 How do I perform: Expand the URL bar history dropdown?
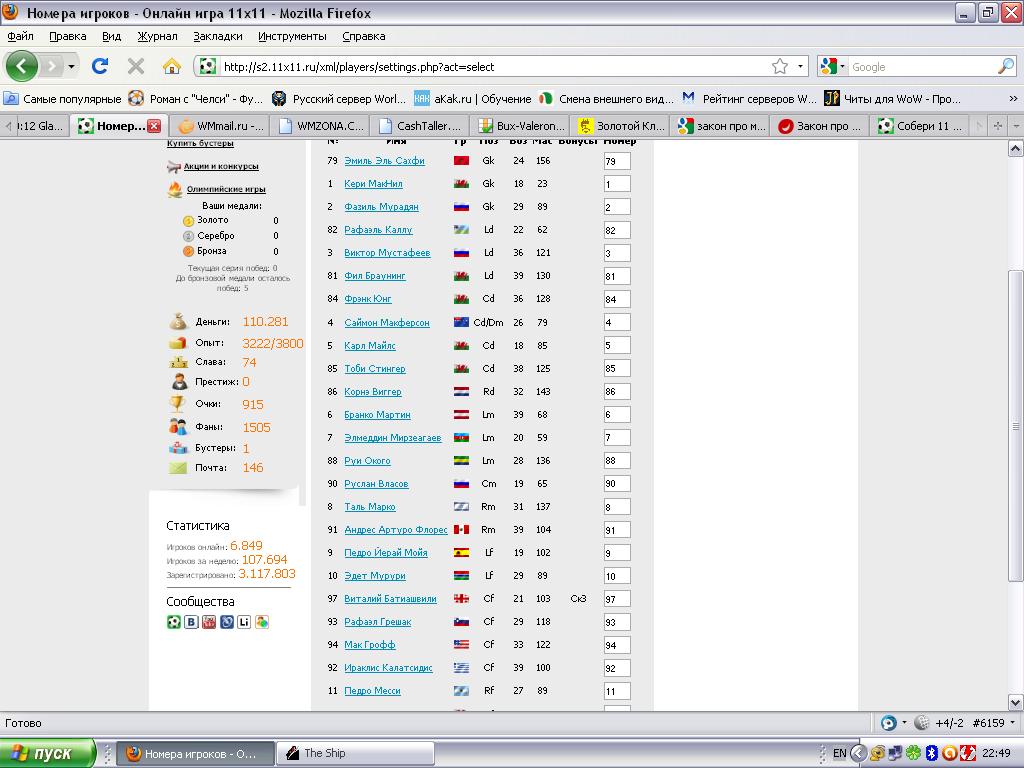(x=801, y=67)
